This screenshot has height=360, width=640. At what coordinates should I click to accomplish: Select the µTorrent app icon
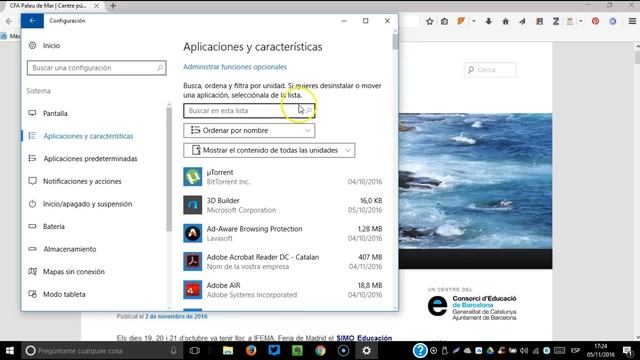coord(193,177)
